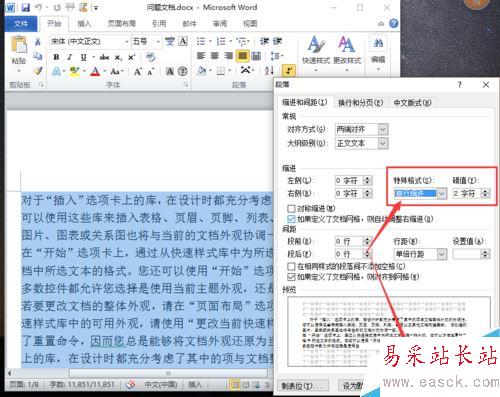Switch to 引用 References tab
The width and height of the screenshot is (500, 397).
click(x=159, y=23)
